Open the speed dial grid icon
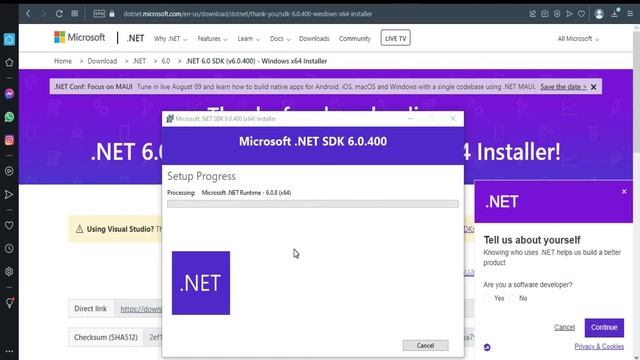Image resolution: width=640 pixels, height=360 pixels. [75, 14]
